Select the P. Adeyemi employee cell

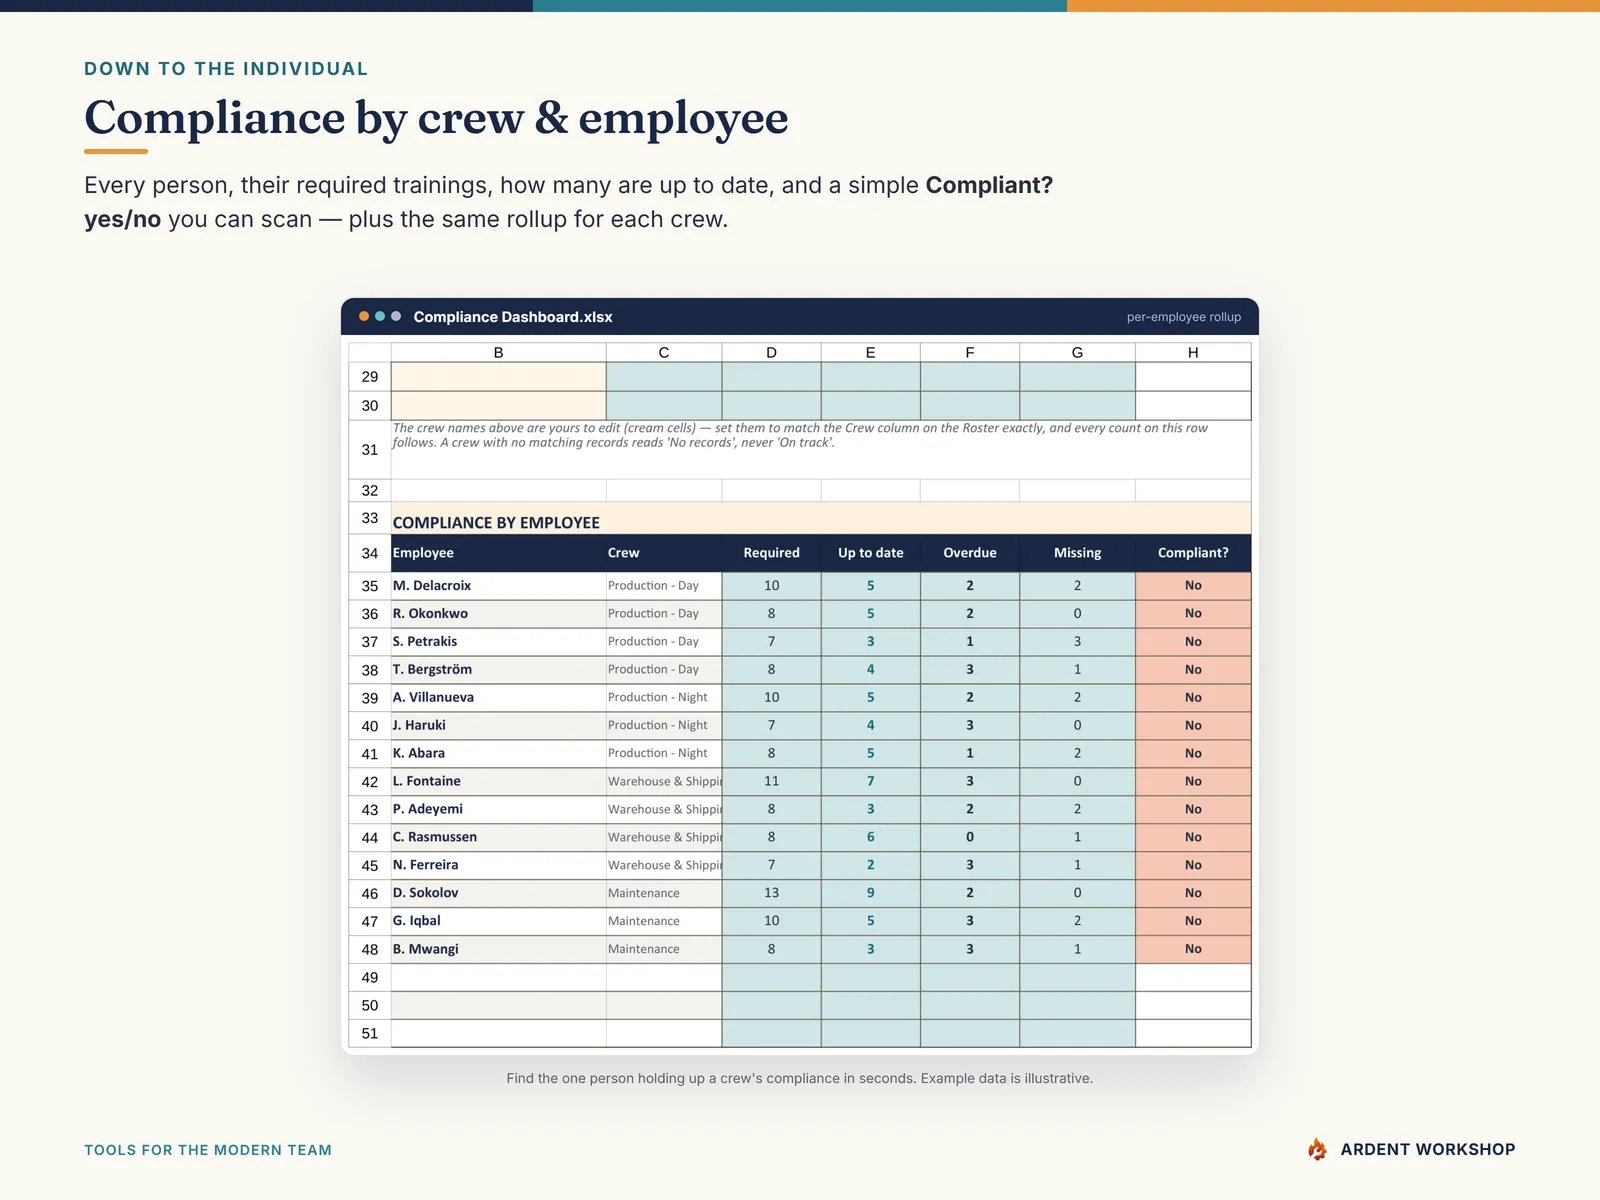(498, 810)
